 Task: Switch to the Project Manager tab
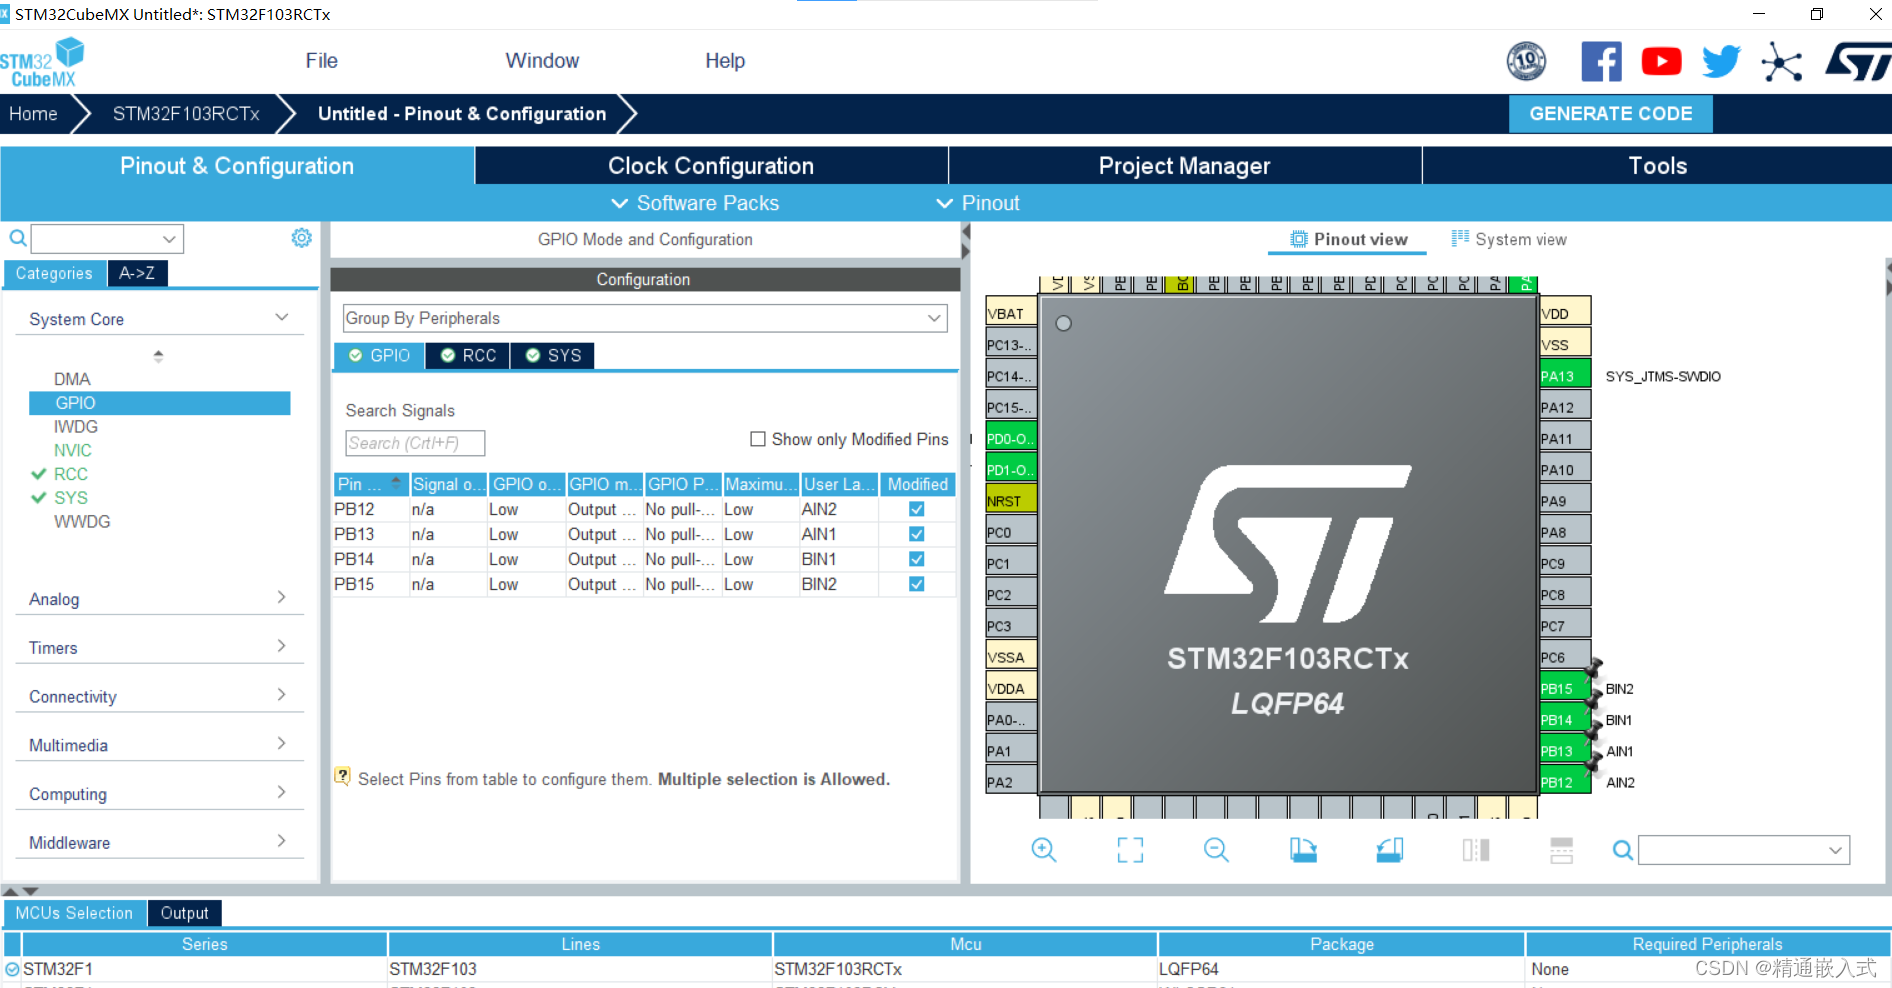click(x=1185, y=166)
